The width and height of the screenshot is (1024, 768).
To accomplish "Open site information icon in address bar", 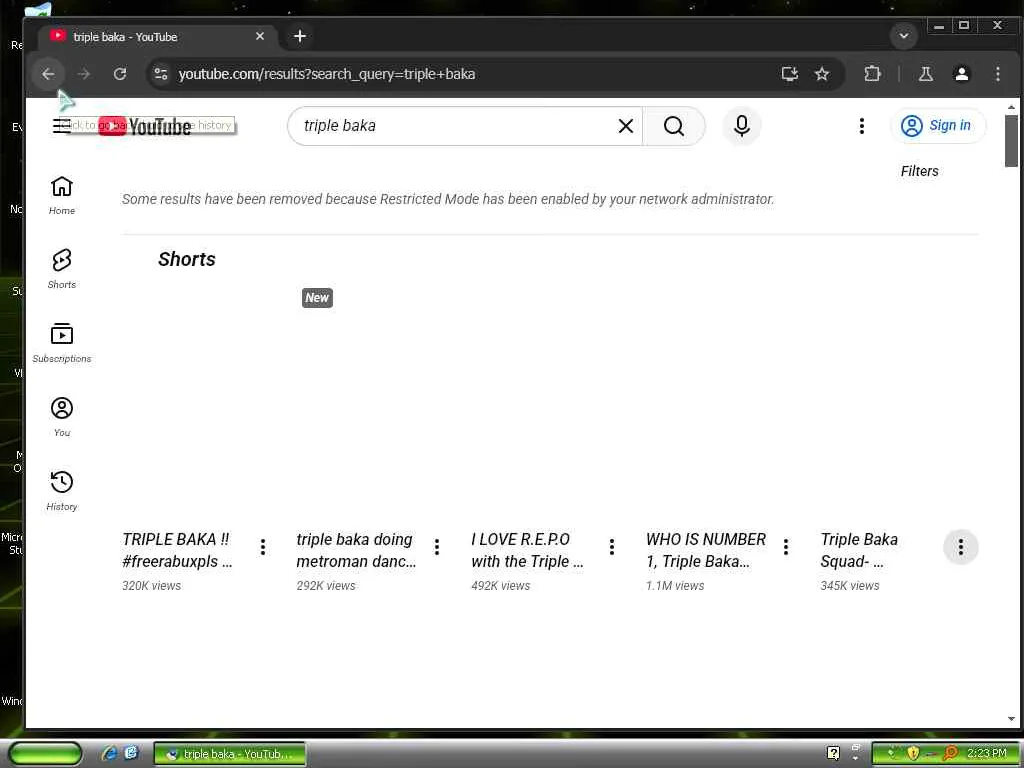I will tap(161, 74).
